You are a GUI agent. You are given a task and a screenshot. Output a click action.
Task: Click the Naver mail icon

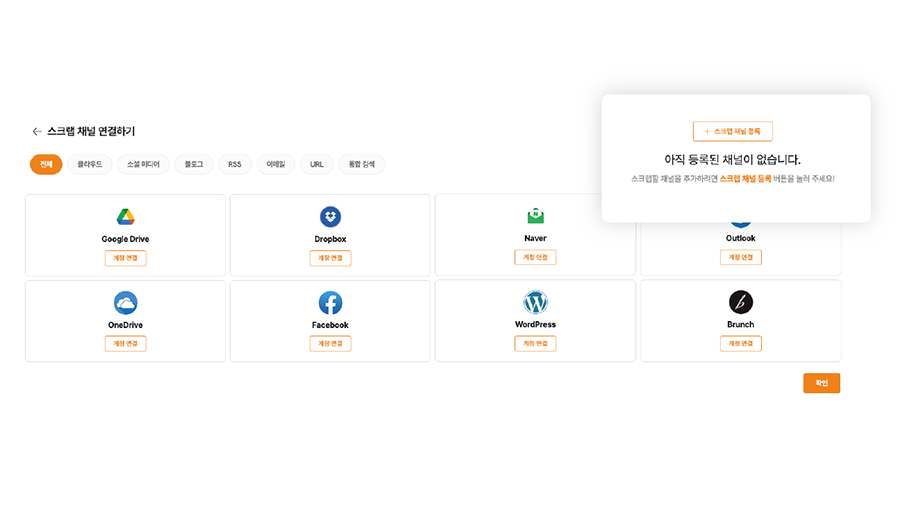[535, 217]
